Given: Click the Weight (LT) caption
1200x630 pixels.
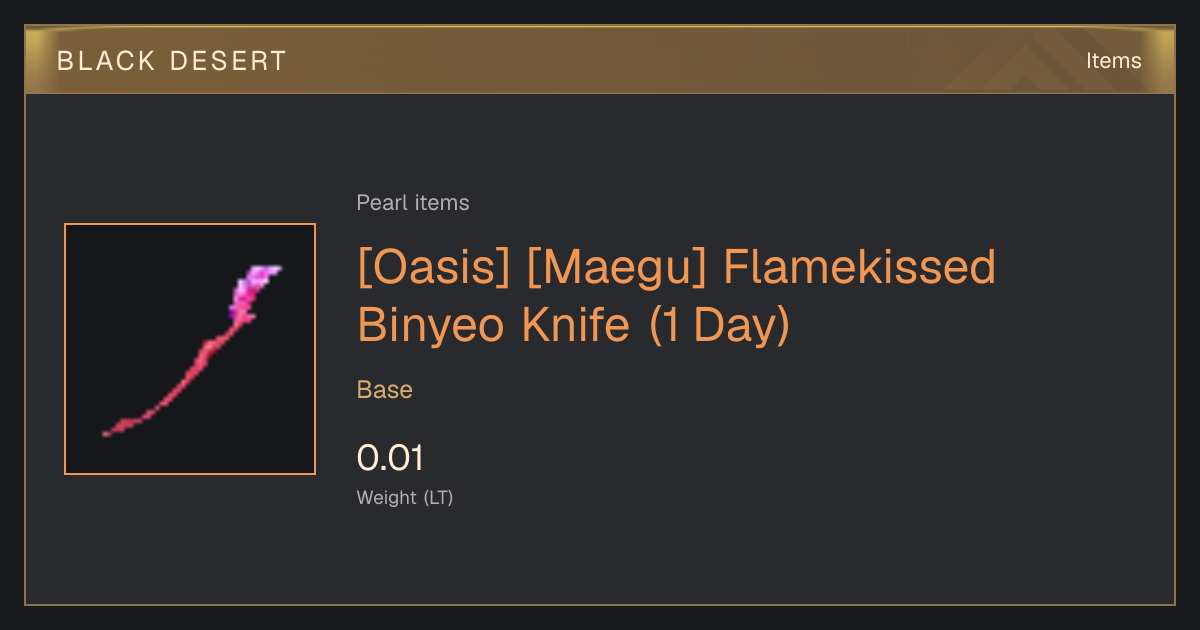Looking at the screenshot, I should coord(405,497).
